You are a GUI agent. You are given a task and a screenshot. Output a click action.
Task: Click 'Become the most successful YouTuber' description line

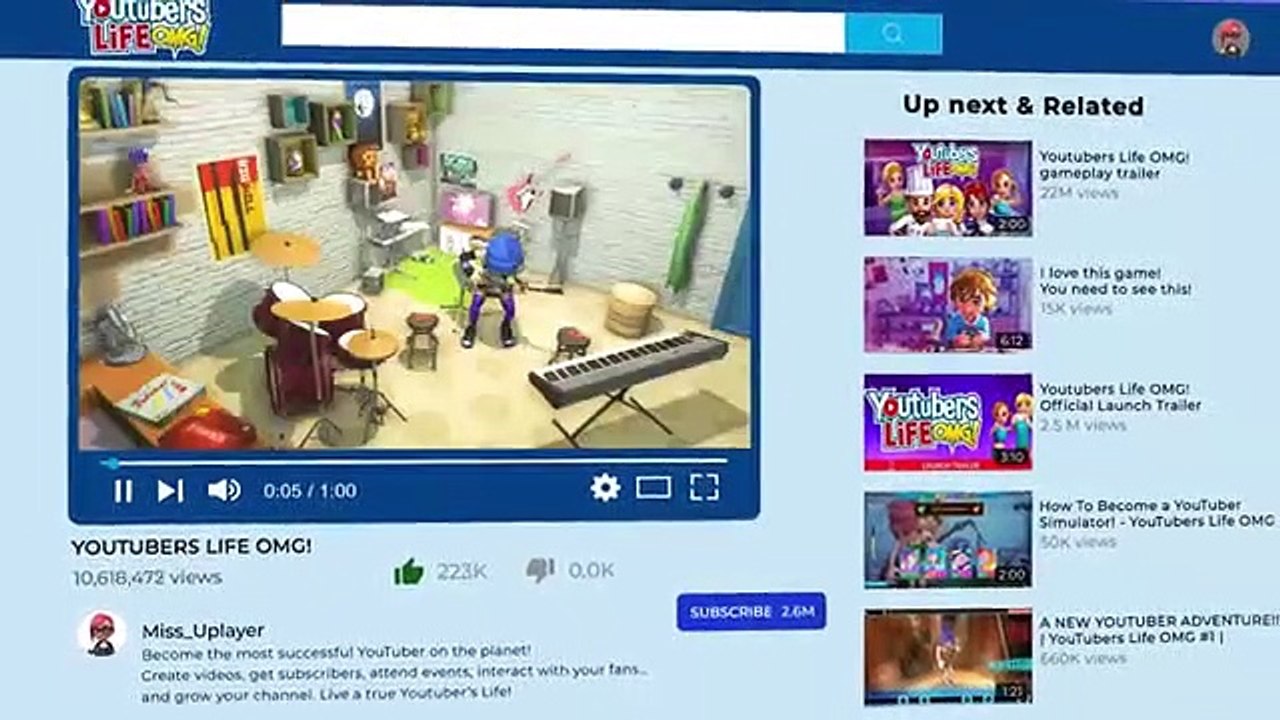[336, 652]
